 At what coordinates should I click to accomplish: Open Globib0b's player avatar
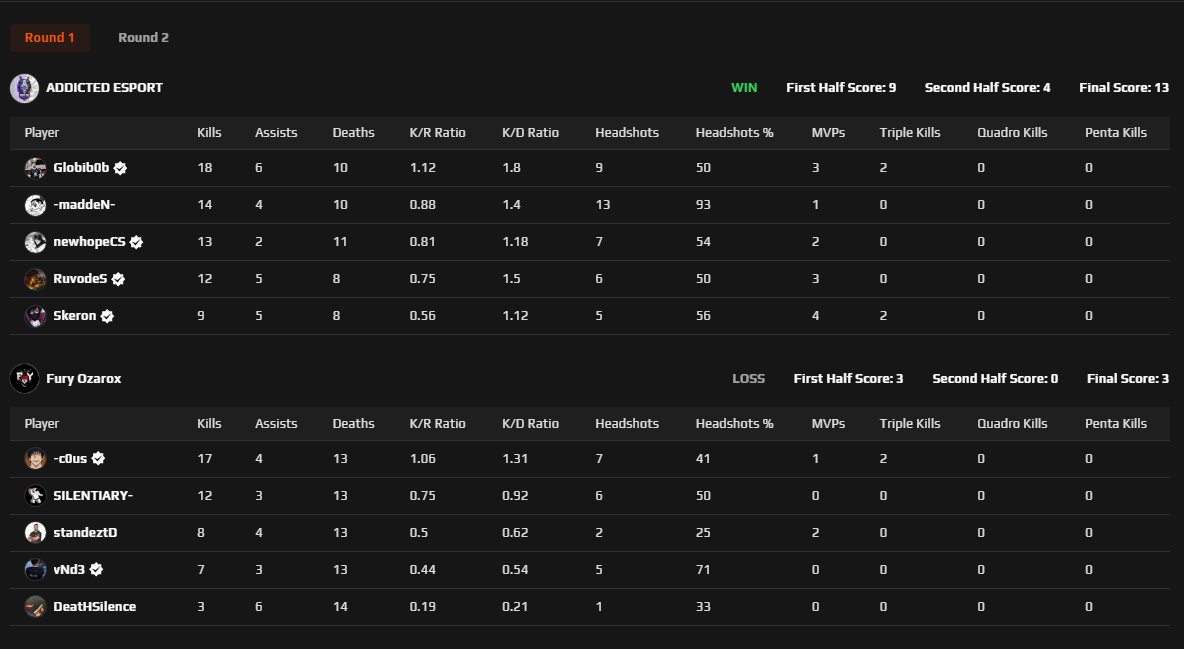pos(35,168)
